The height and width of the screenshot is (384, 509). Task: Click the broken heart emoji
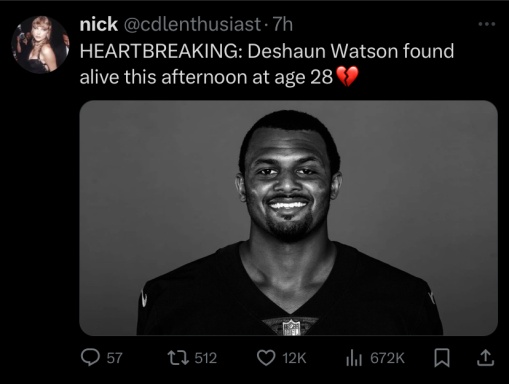[347, 76]
